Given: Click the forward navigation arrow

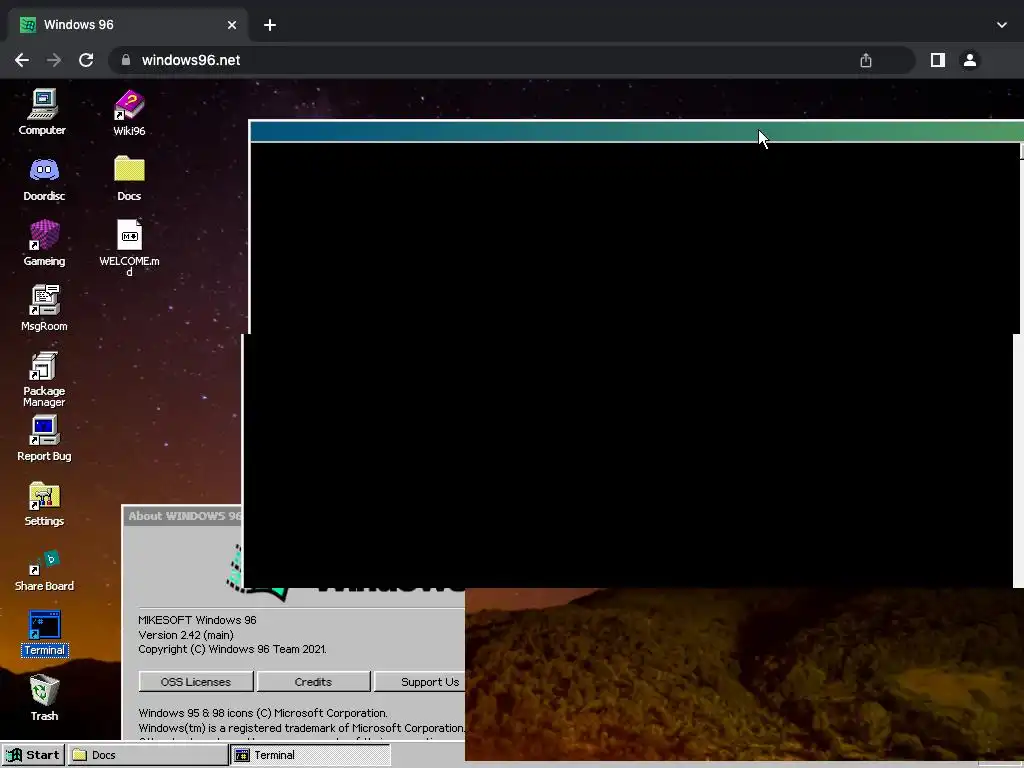Looking at the screenshot, I should [x=54, y=60].
